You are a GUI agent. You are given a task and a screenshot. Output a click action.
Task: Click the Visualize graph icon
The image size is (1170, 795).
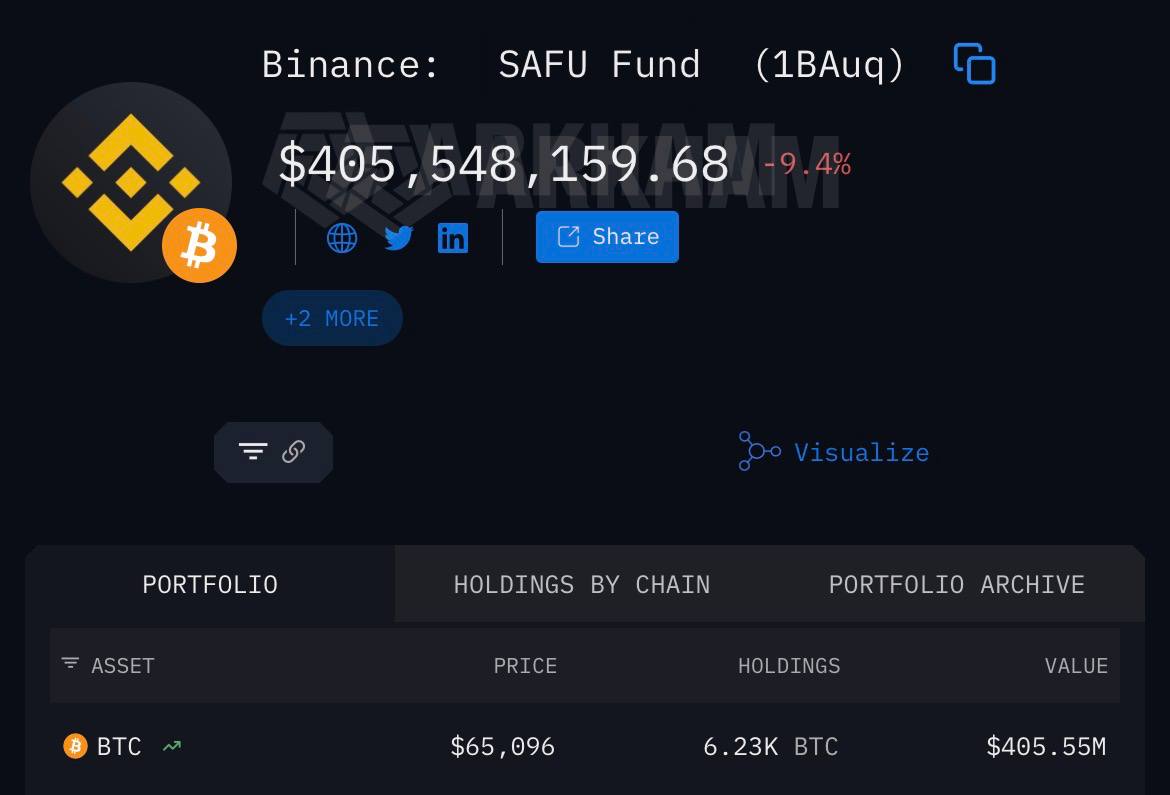point(759,451)
